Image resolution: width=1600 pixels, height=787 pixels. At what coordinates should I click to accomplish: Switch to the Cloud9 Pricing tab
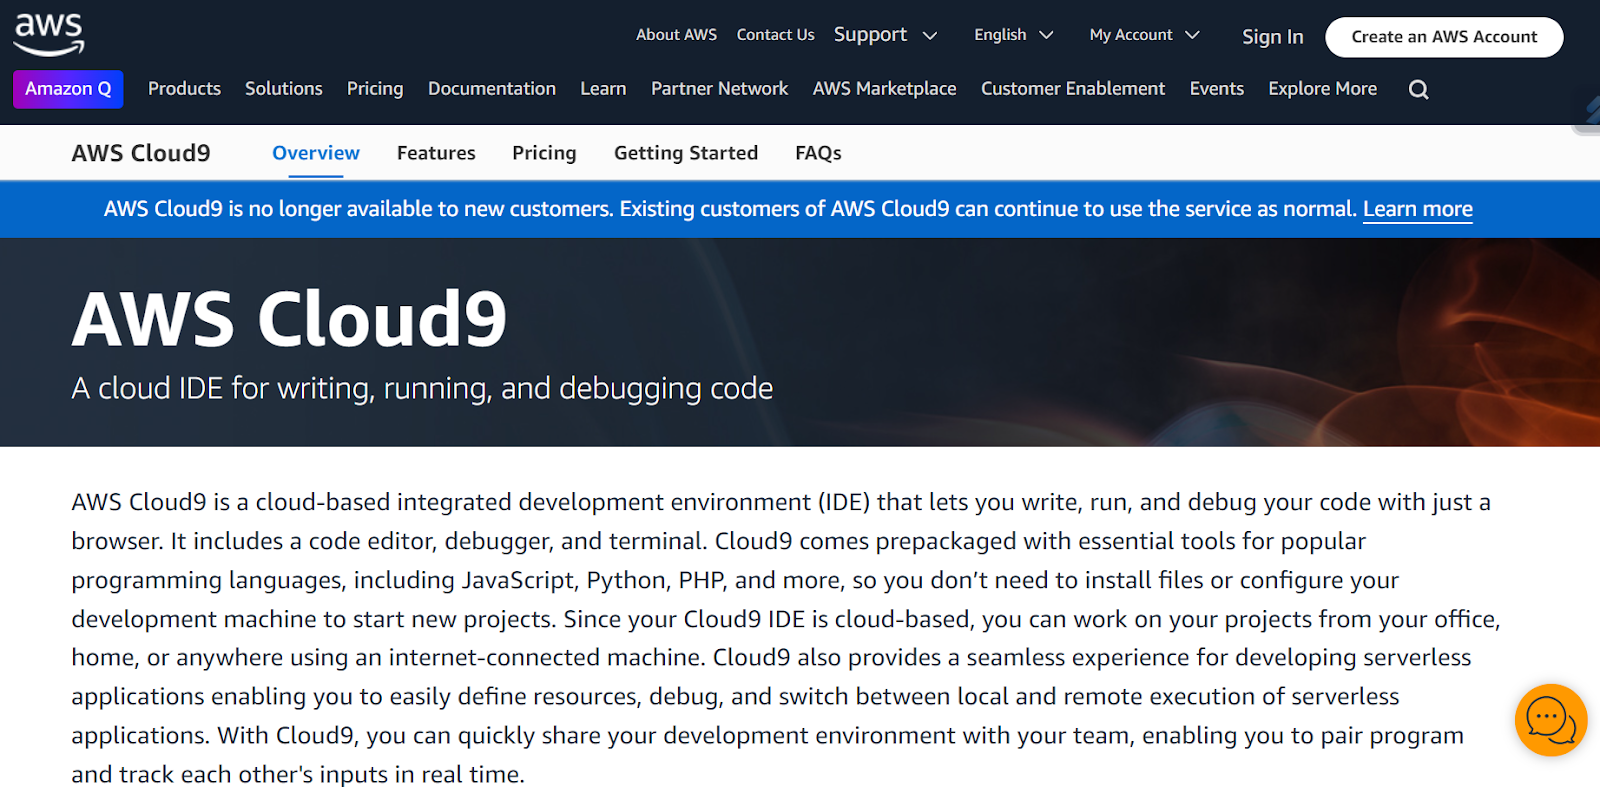(x=544, y=153)
